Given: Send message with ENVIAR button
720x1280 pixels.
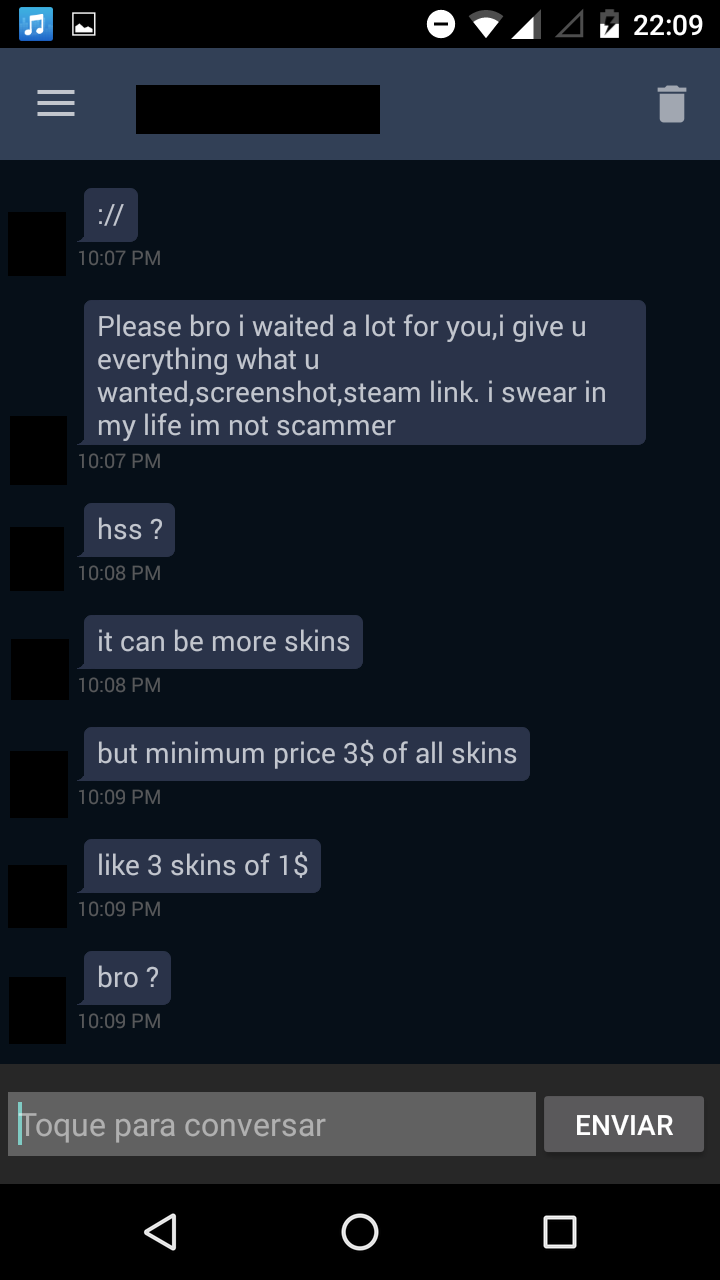Looking at the screenshot, I should 624,1125.
